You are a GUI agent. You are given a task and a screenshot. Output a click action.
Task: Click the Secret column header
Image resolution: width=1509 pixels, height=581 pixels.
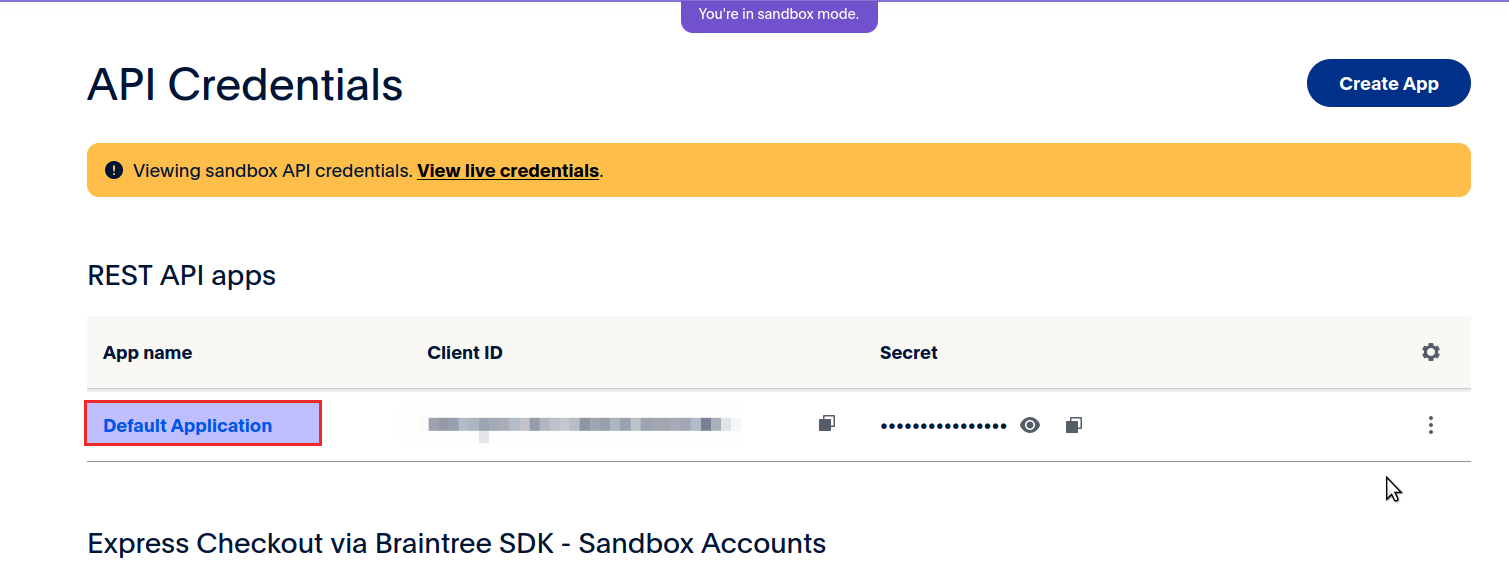point(908,353)
